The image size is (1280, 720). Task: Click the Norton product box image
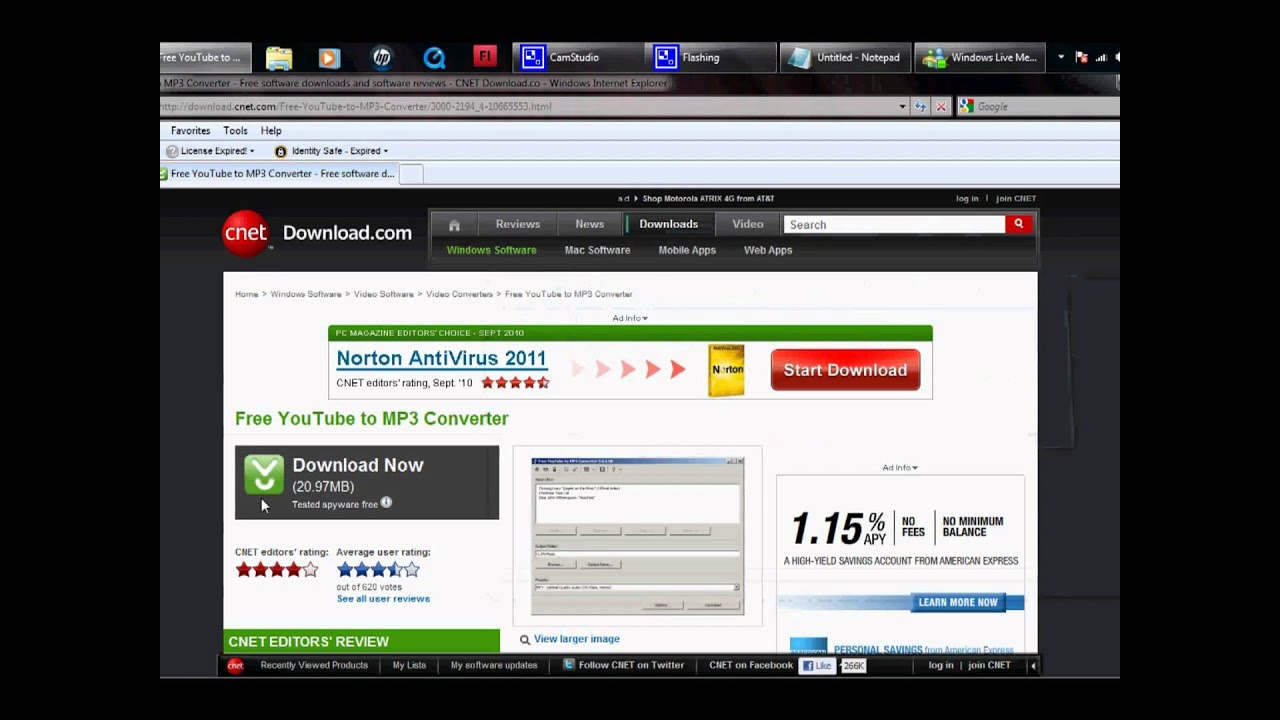[726, 371]
